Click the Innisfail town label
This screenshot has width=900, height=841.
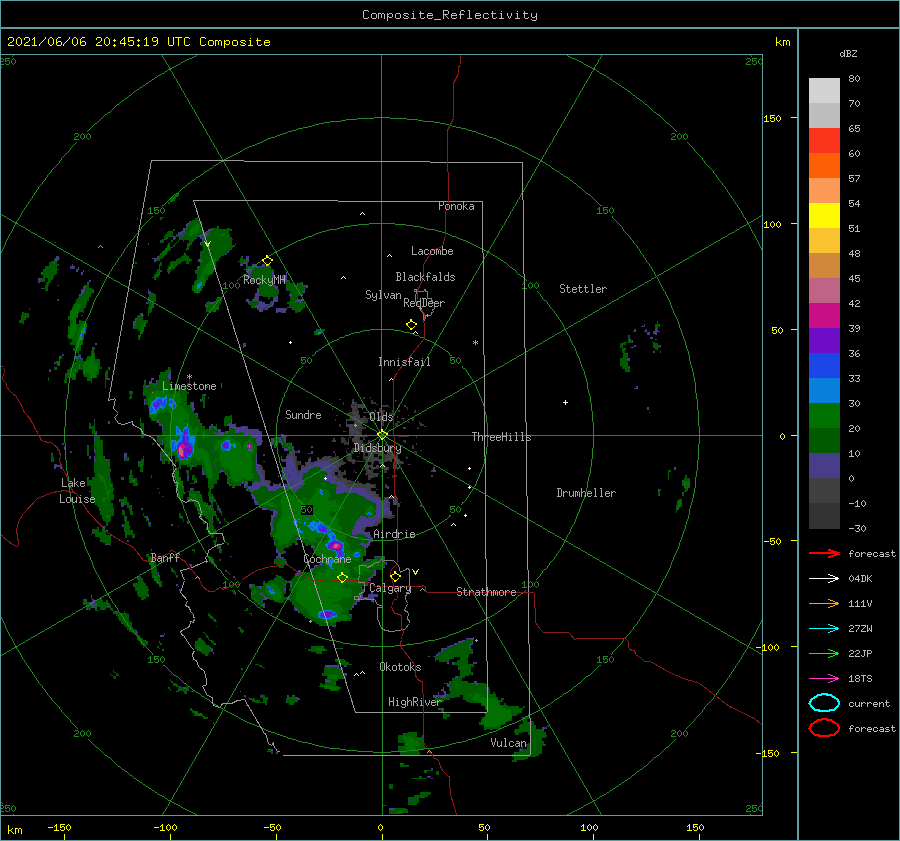(x=404, y=362)
